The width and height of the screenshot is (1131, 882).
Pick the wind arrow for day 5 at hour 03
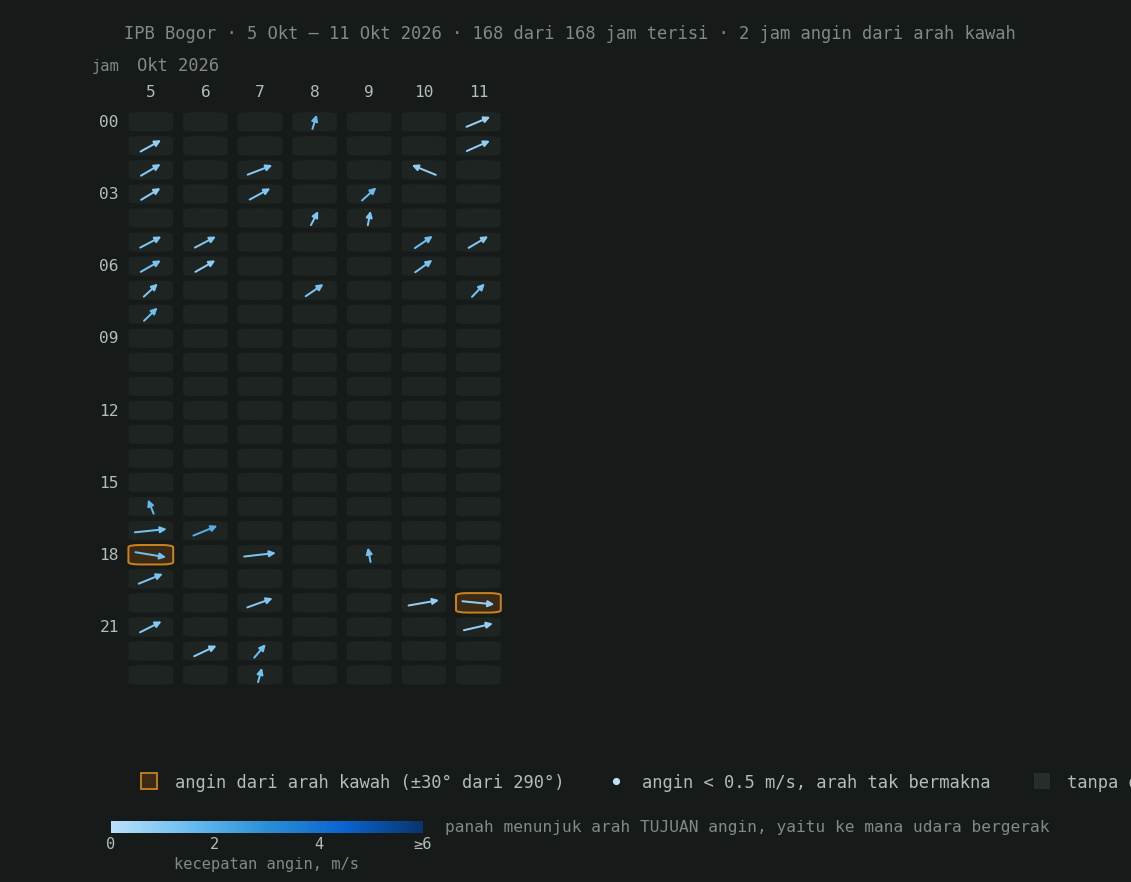coord(151,194)
